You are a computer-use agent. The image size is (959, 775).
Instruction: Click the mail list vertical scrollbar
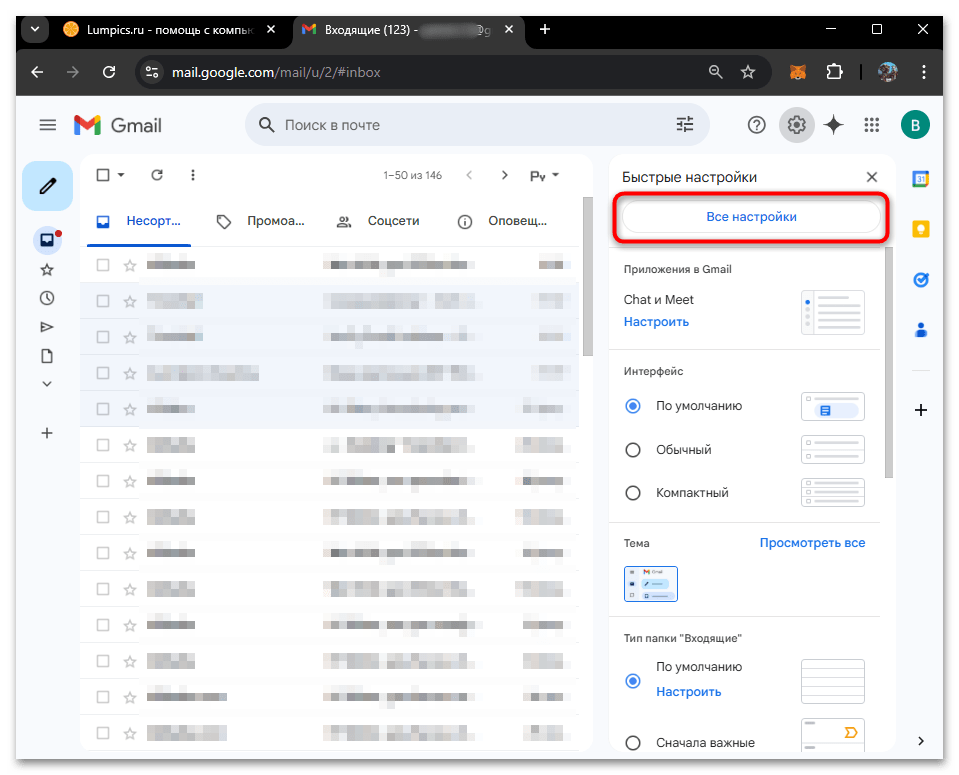[x=588, y=276]
